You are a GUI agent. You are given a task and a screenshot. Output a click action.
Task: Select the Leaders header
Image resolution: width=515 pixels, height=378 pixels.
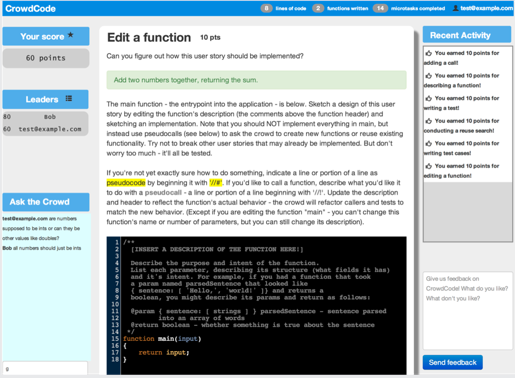tap(46, 99)
